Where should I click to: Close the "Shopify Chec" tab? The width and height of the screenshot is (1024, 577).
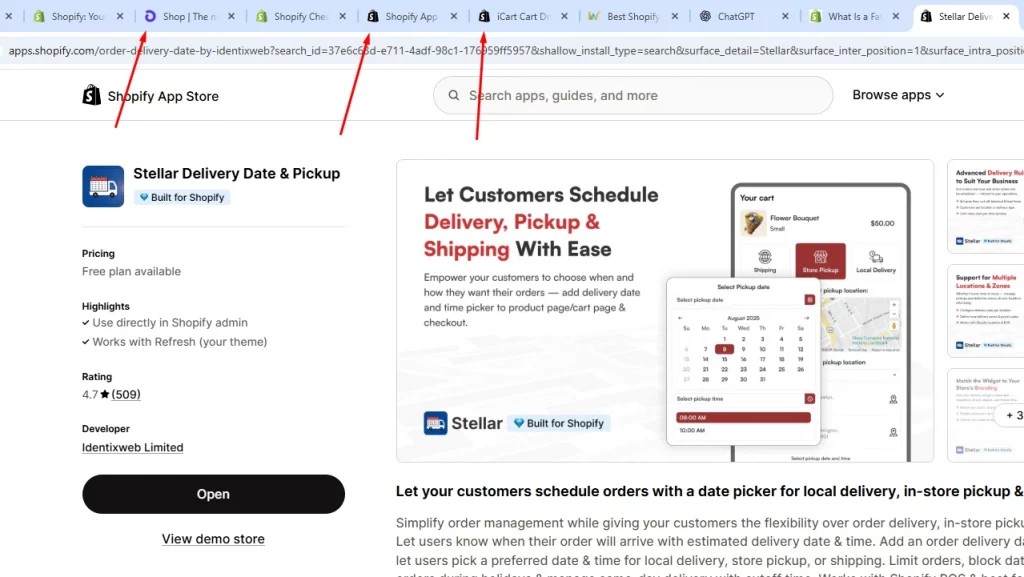pyautogui.click(x=343, y=16)
